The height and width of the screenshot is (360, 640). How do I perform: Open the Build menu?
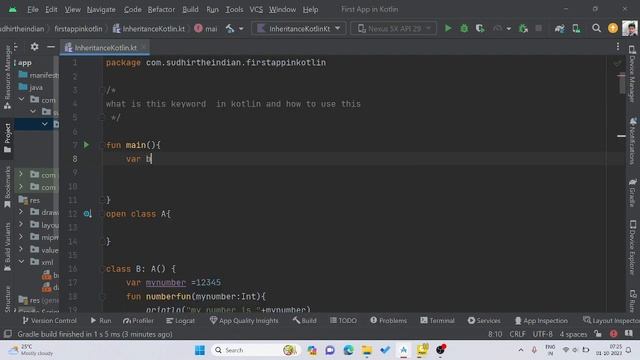190,9
